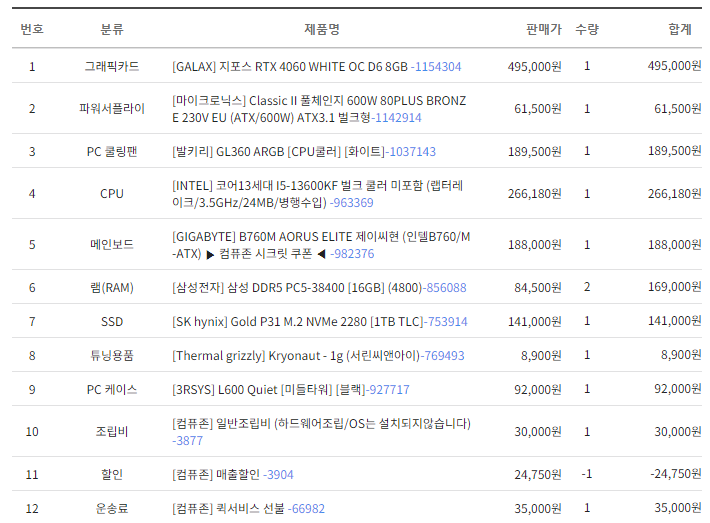Click row number 10
The height and width of the screenshot is (523, 710).
coord(32,432)
